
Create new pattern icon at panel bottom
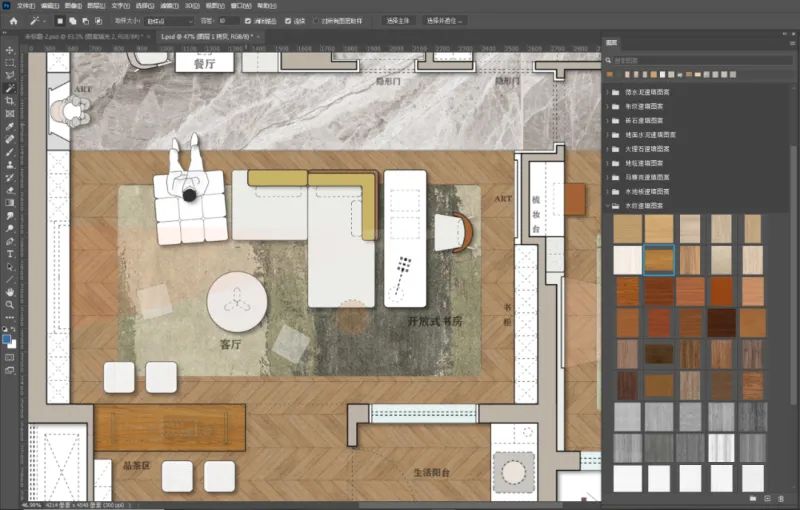point(767,498)
